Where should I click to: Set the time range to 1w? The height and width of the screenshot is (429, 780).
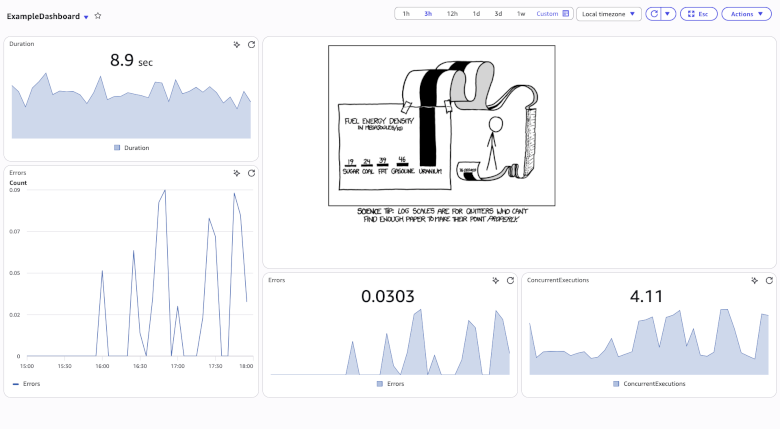coord(521,14)
